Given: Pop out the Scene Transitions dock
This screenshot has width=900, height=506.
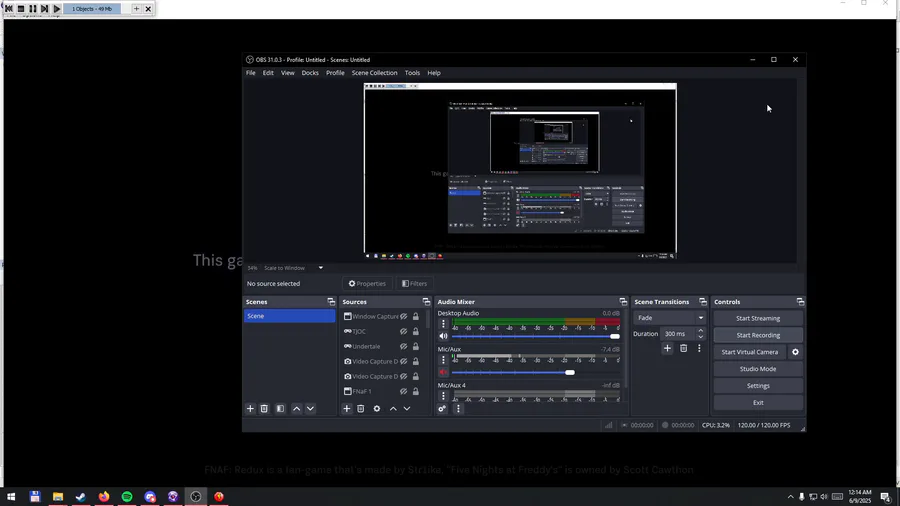Looking at the screenshot, I should point(703,302).
